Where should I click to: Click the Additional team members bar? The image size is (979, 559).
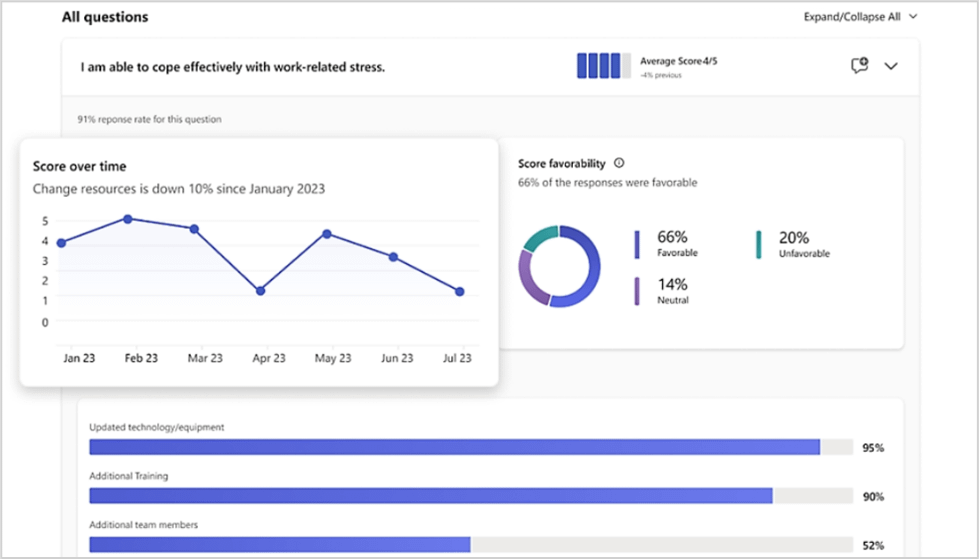pos(280,544)
